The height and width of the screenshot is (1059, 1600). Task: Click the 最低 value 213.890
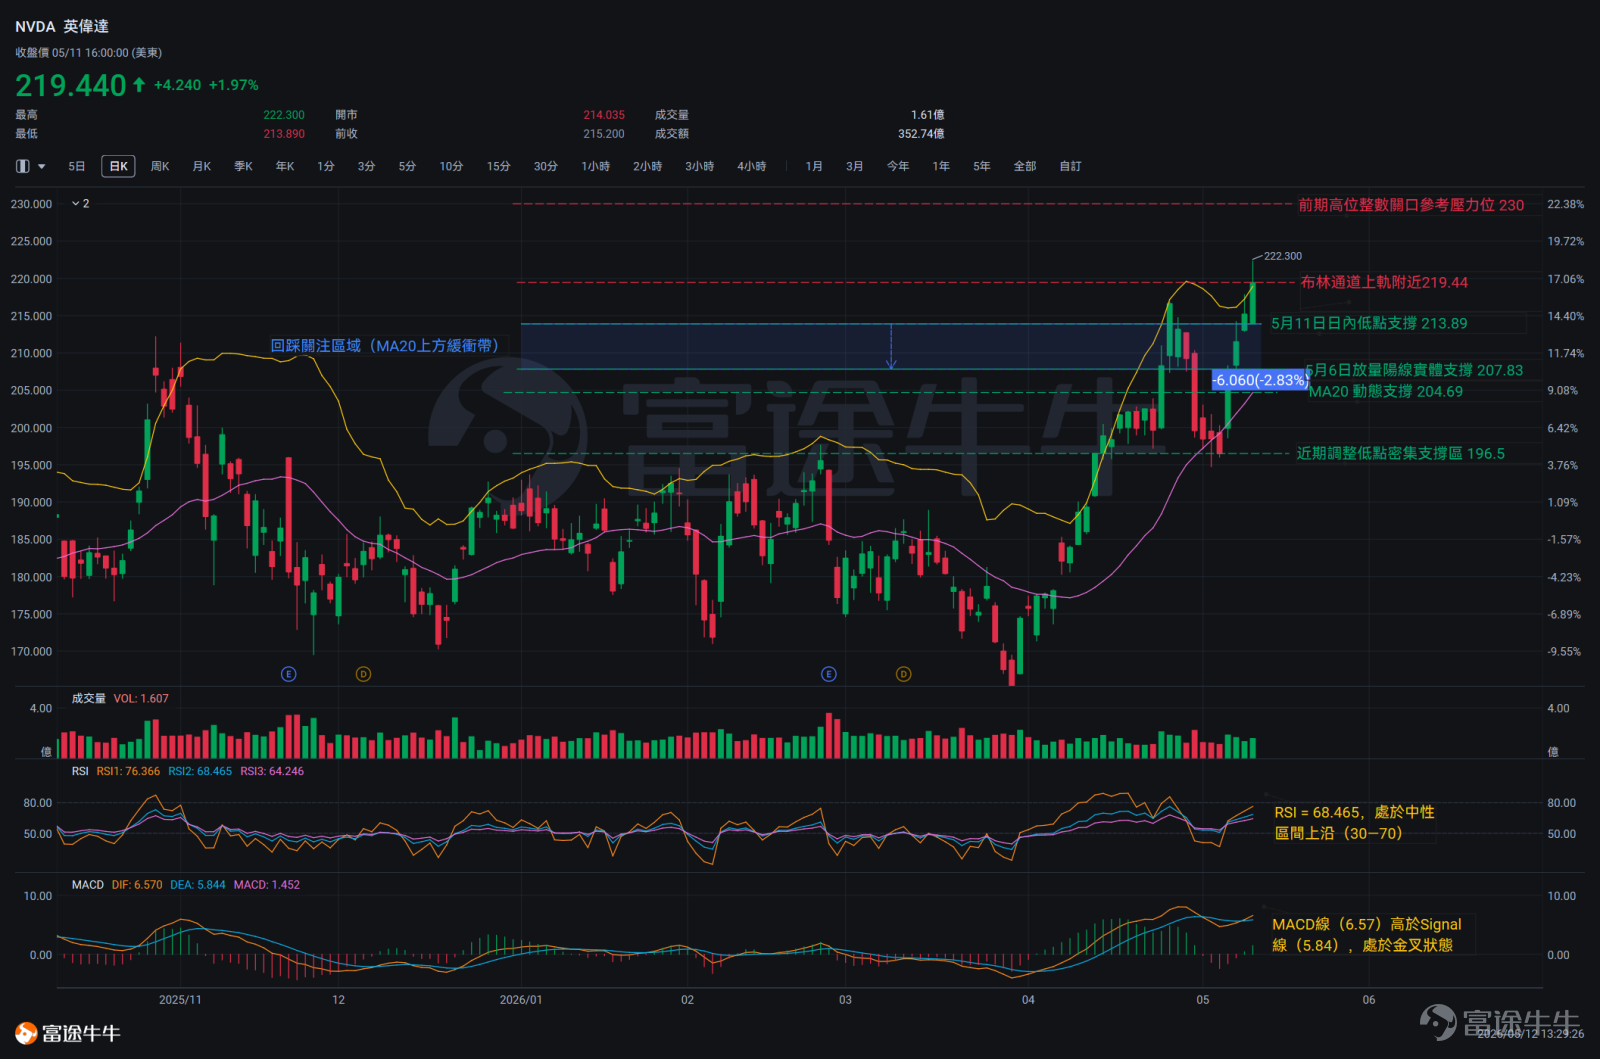point(284,134)
